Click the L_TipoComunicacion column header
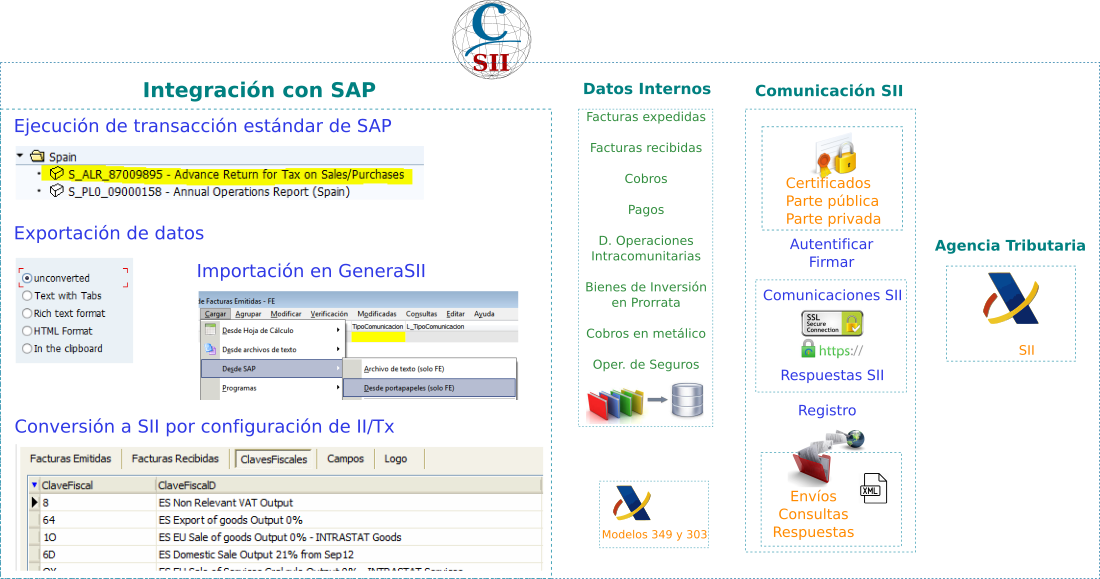 435,326
